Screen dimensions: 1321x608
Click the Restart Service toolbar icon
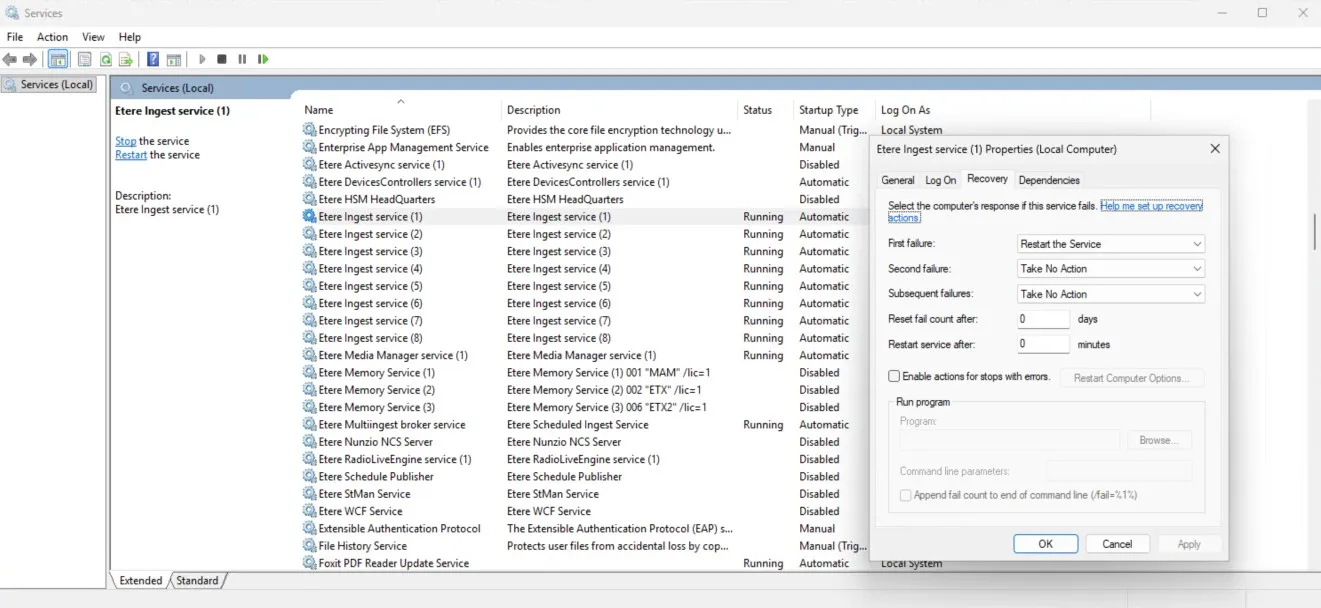[263, 60]
